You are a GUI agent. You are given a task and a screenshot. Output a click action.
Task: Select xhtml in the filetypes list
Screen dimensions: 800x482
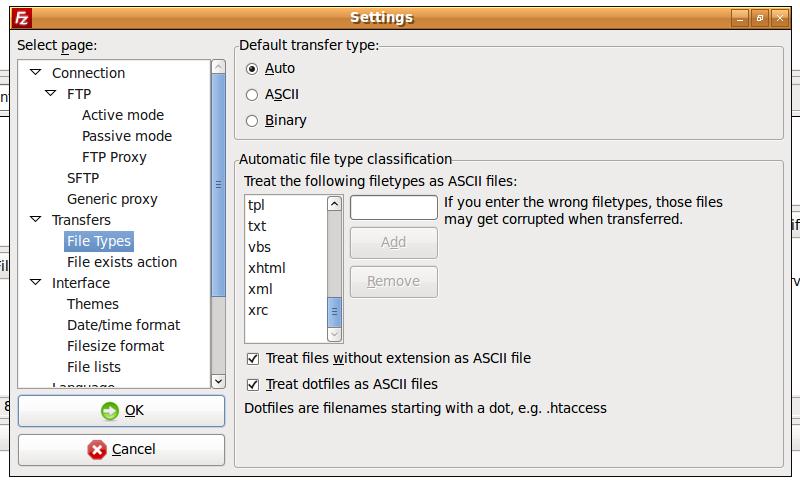tap(267, 268)
